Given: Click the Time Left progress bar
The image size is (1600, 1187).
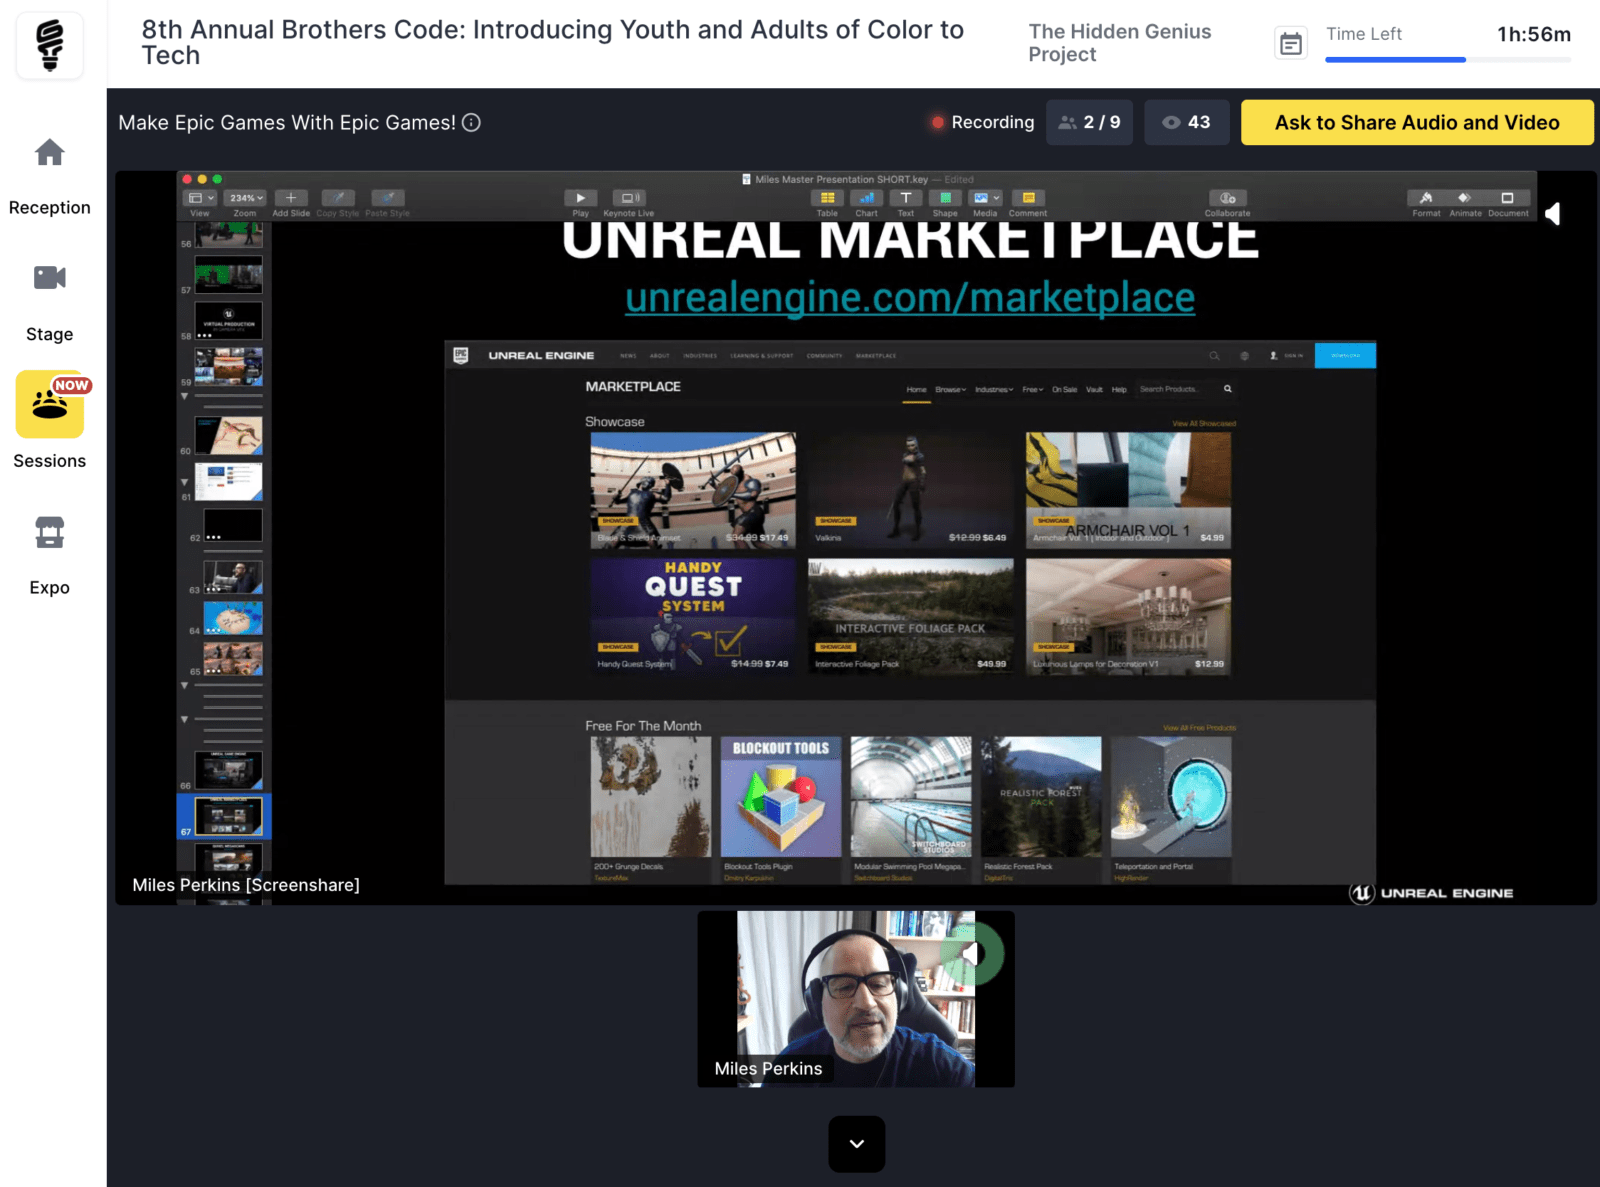Looking at the screenshot, I should point(1447,60).
